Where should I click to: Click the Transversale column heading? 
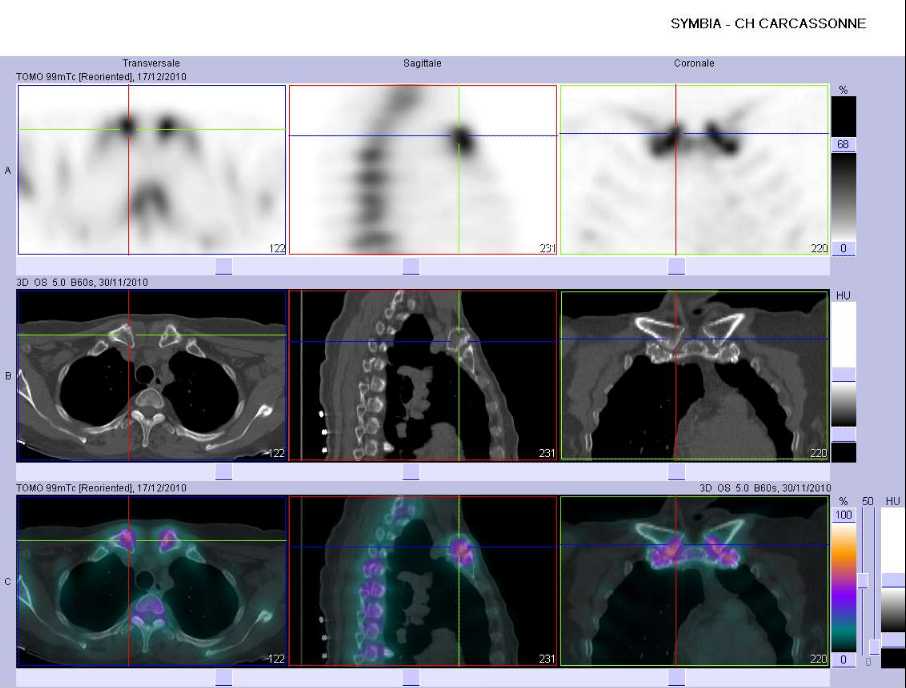pos(151,63)
